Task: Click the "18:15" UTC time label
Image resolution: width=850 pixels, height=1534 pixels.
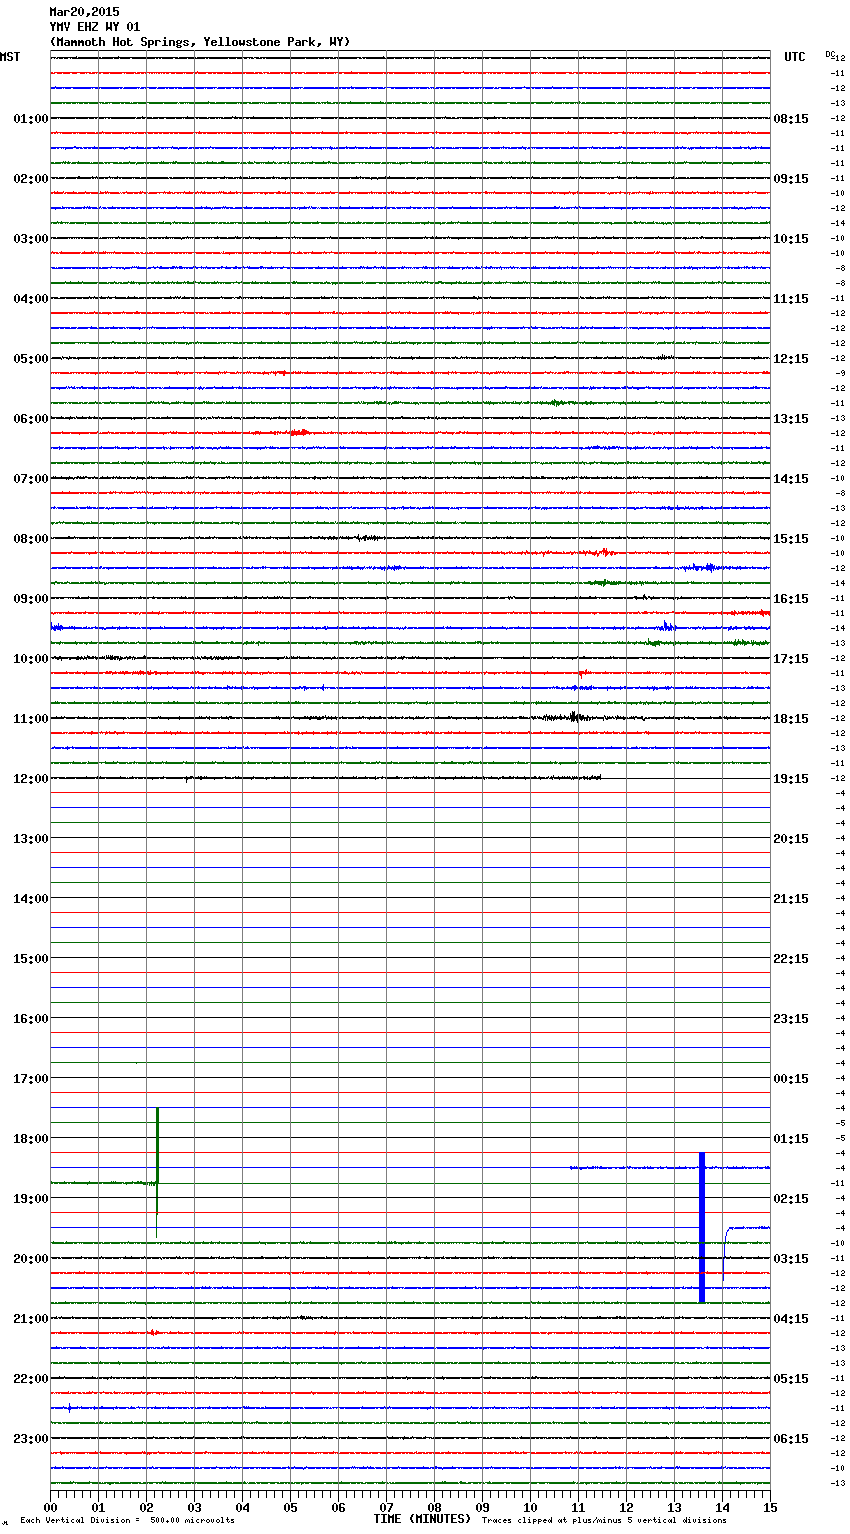Action: pyautogui.click(x=791, y=719)
